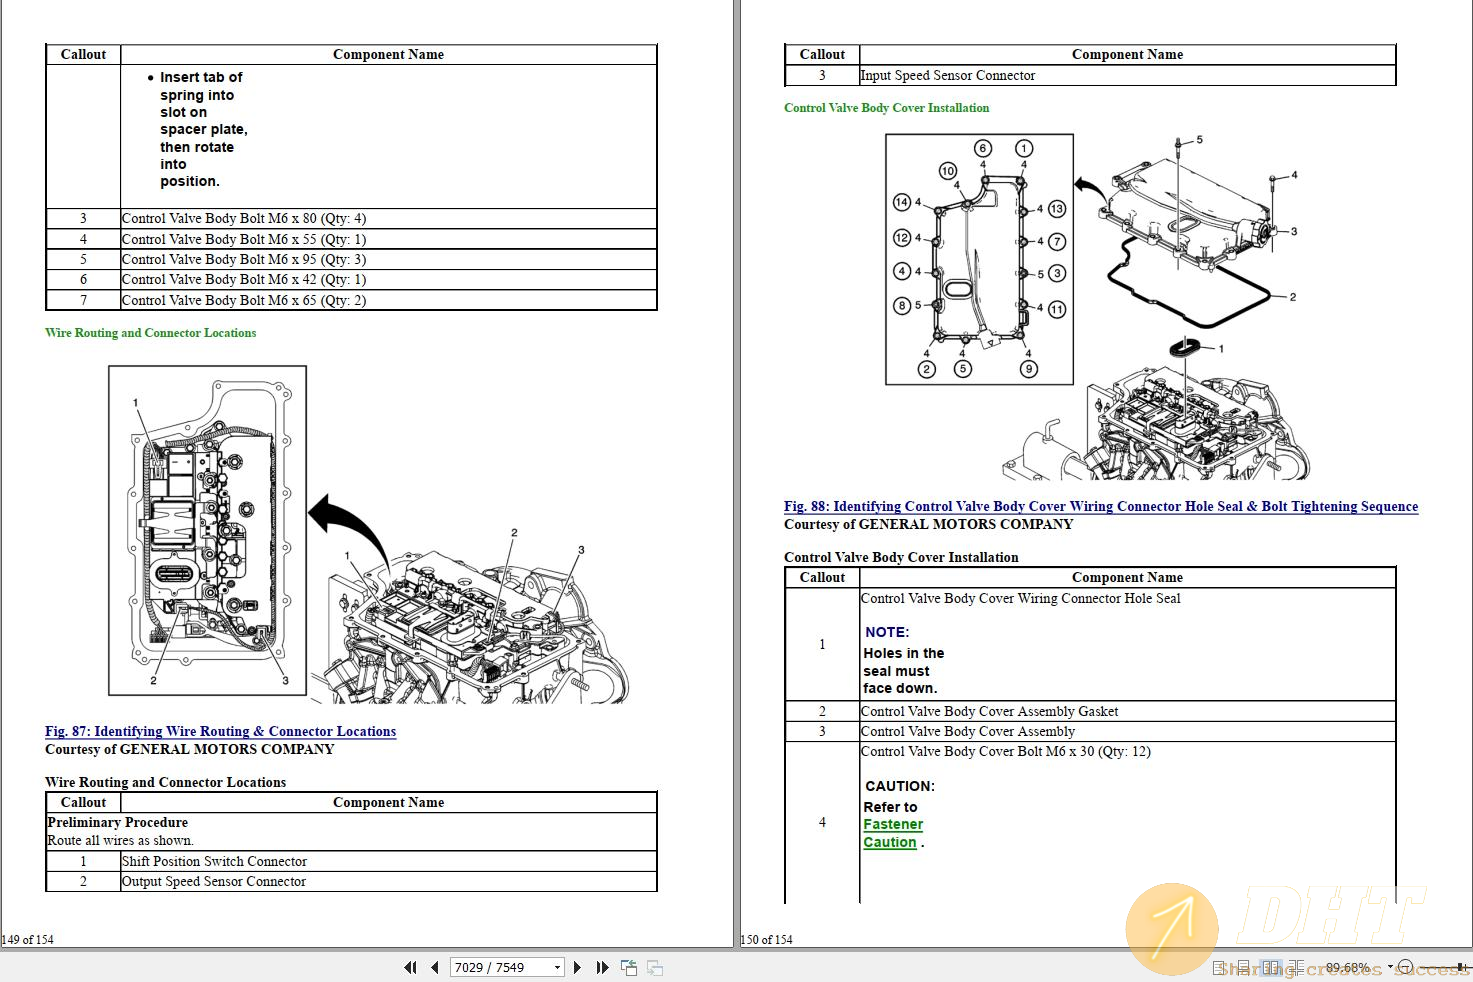This screenshot has height=982, width=1473.
Task: Go to the first page of the document
Action: [x=410, y=967]
